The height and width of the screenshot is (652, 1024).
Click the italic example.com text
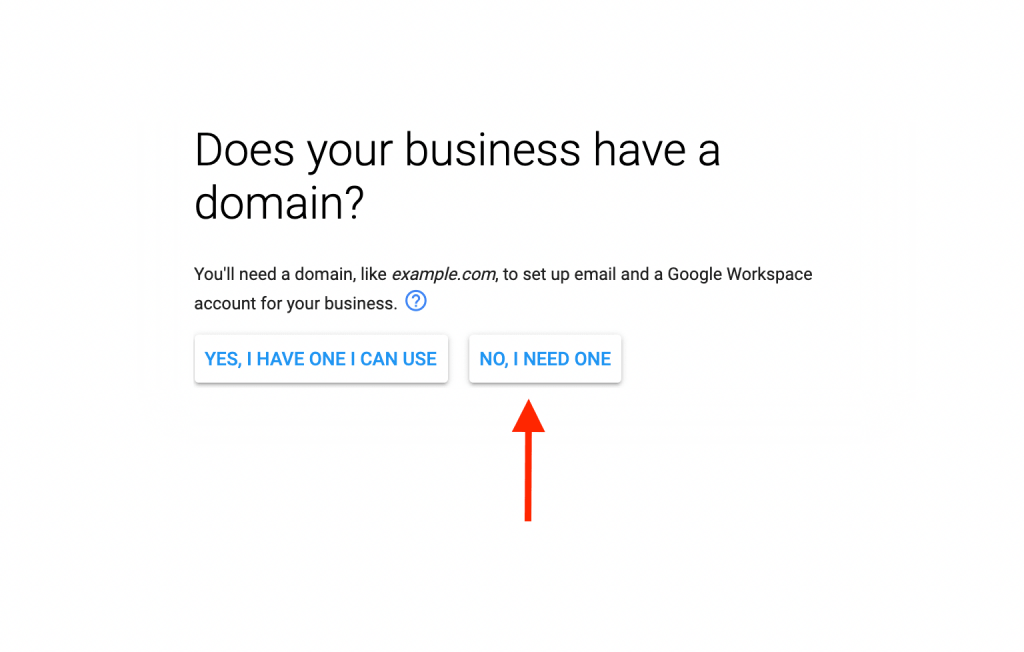444,274
